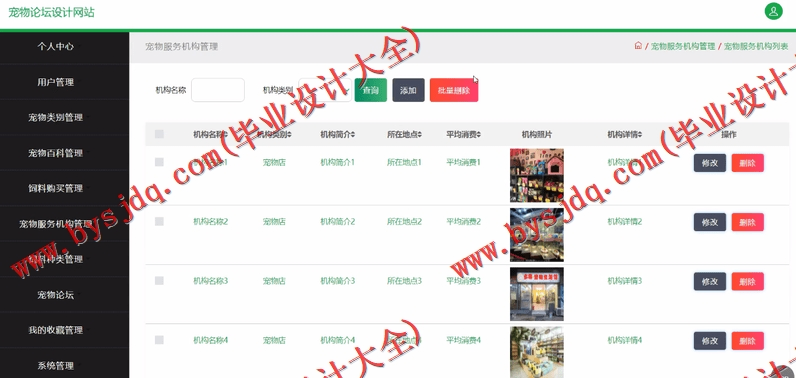
Task: Check the row for 机构名称2
Action: (x=159, y=221)
